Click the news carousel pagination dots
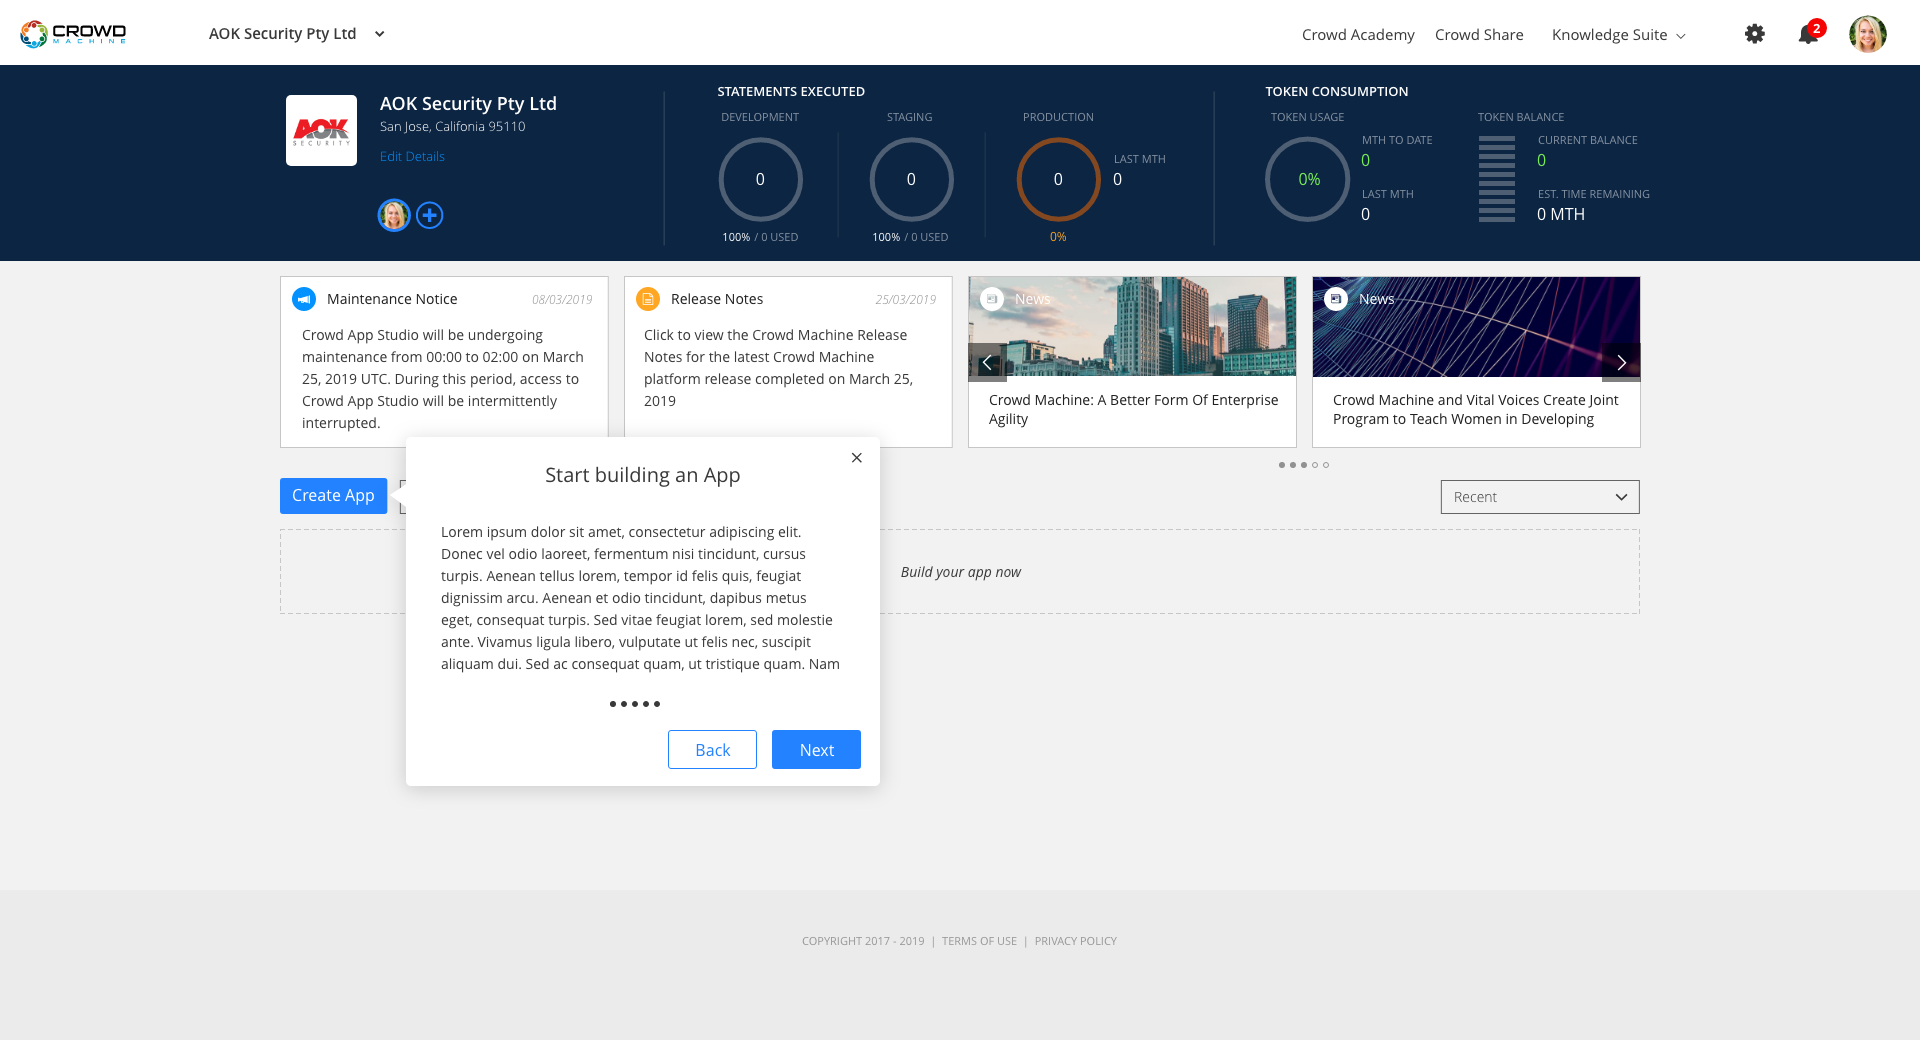 click(x=1304, y=465)
